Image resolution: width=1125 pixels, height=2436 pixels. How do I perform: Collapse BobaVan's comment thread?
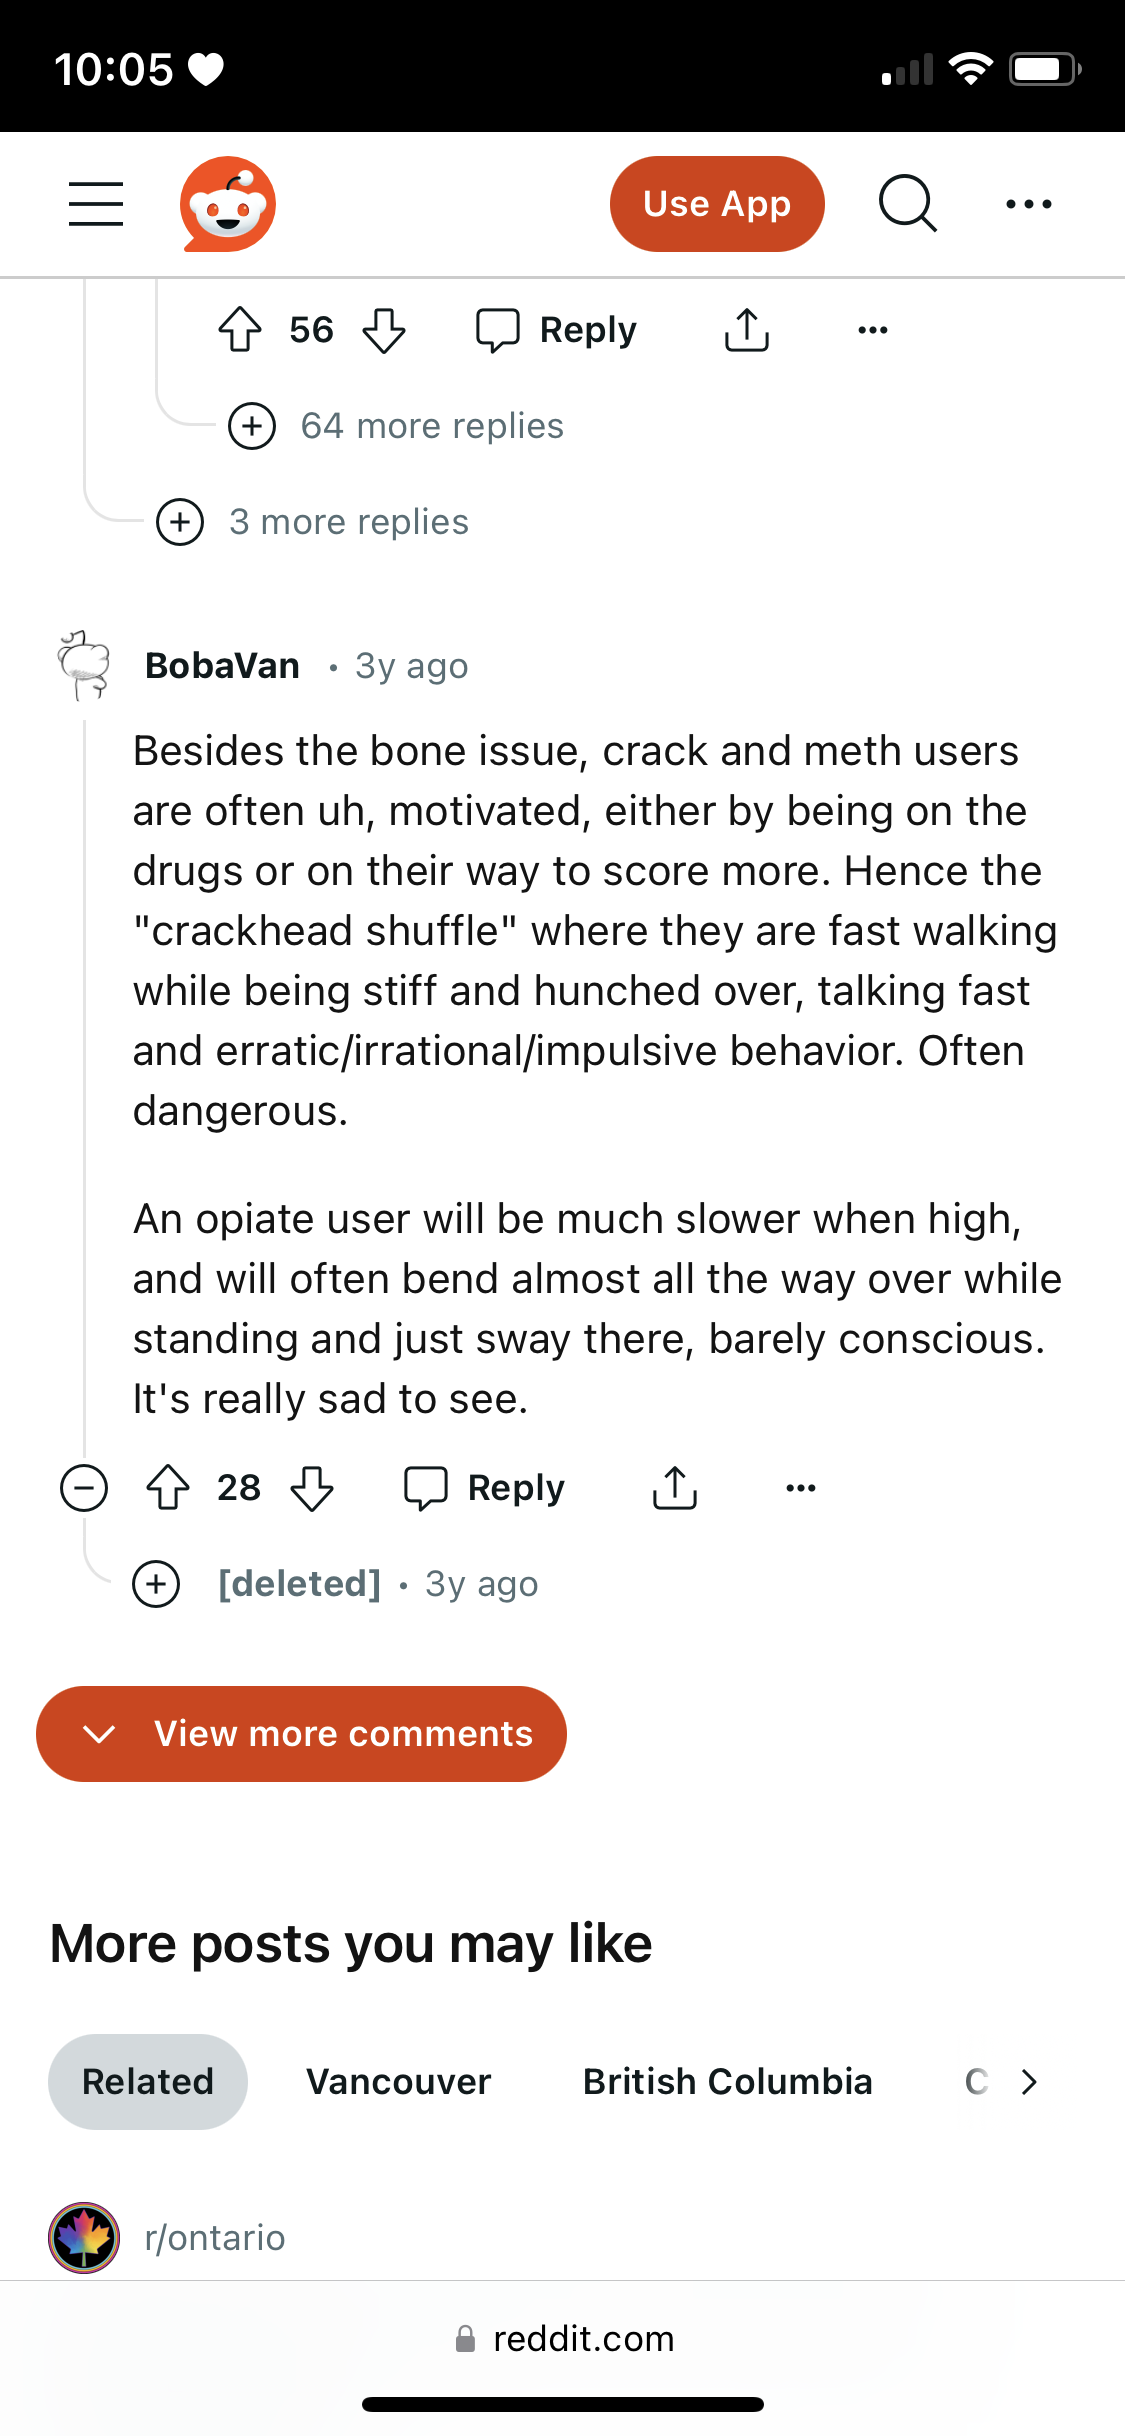[84, 1488]
